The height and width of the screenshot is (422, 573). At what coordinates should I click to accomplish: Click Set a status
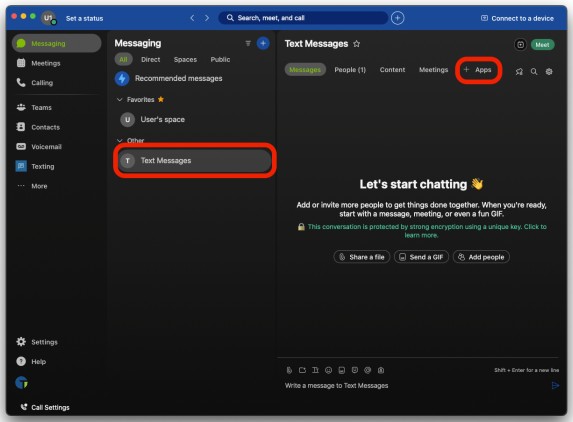click(x=84, y=18)
